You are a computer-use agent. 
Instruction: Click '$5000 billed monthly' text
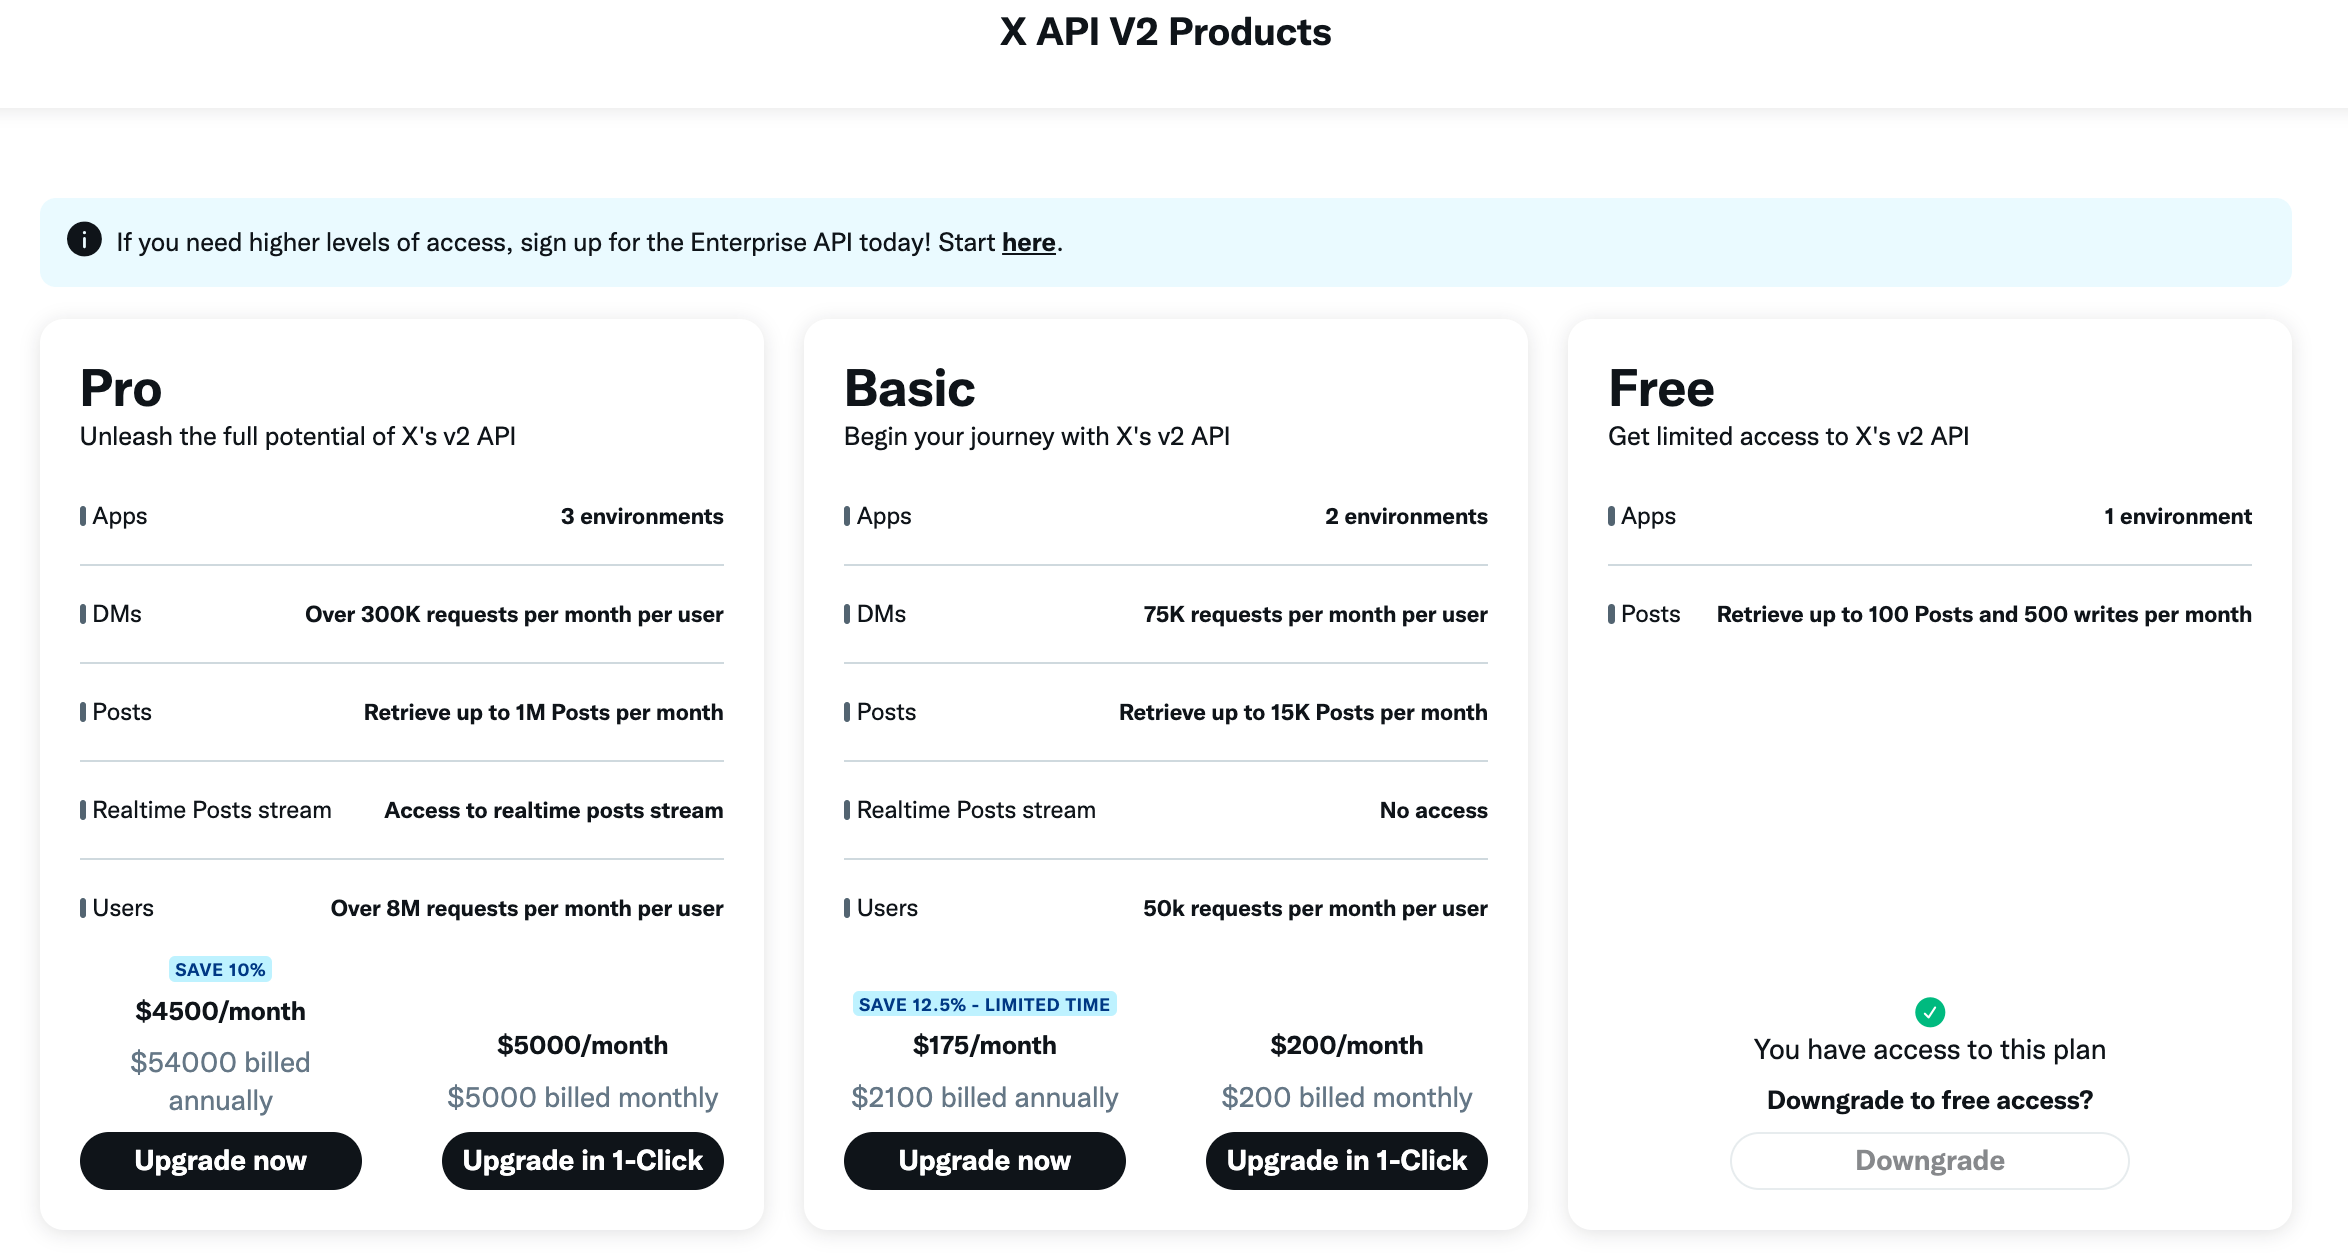[583, 1097]
